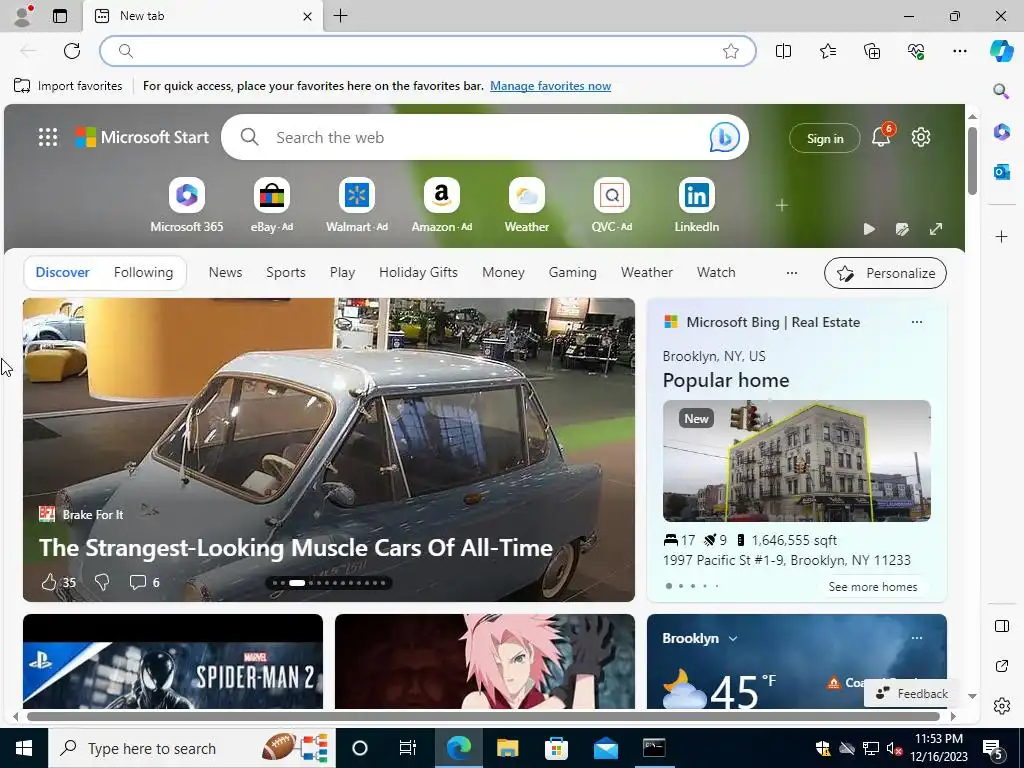Click the page vertical scrollbar thumb
Screen dimensions: 1024x768
(972, 161)
